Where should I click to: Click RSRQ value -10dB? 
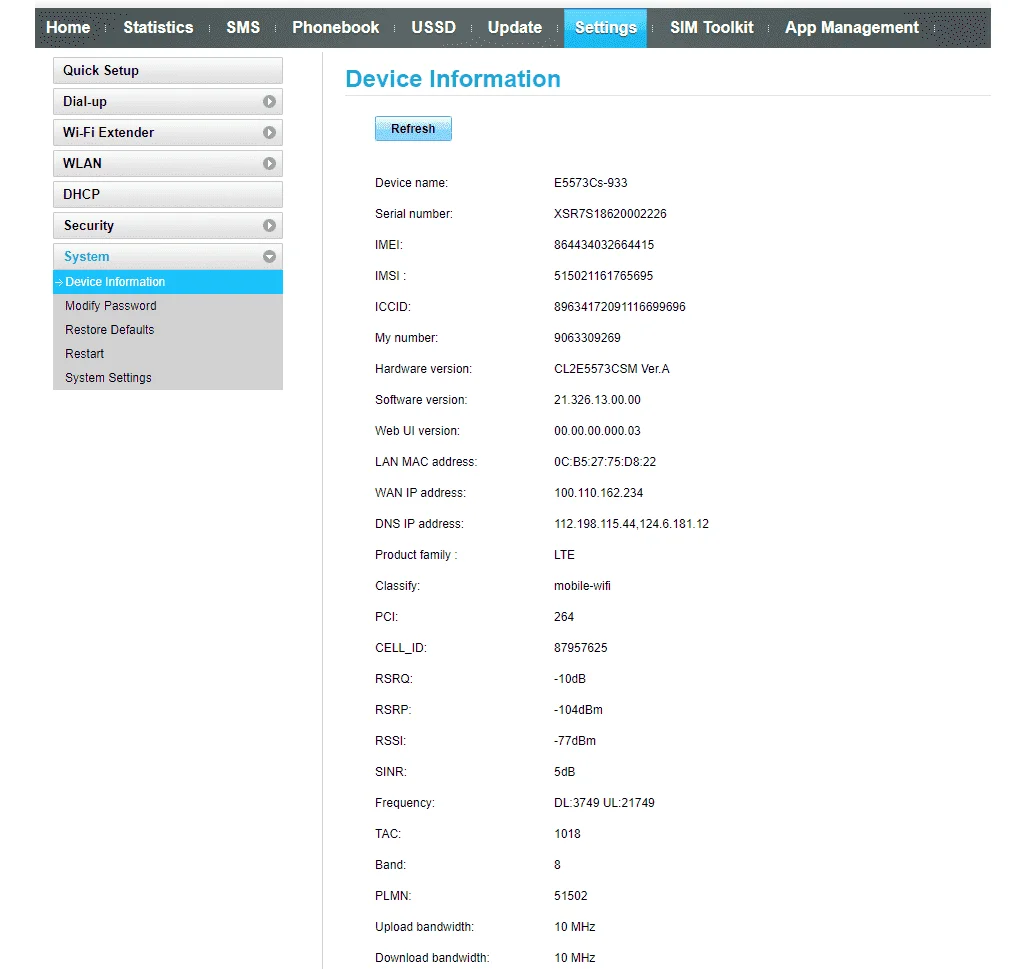click(570, 679)
